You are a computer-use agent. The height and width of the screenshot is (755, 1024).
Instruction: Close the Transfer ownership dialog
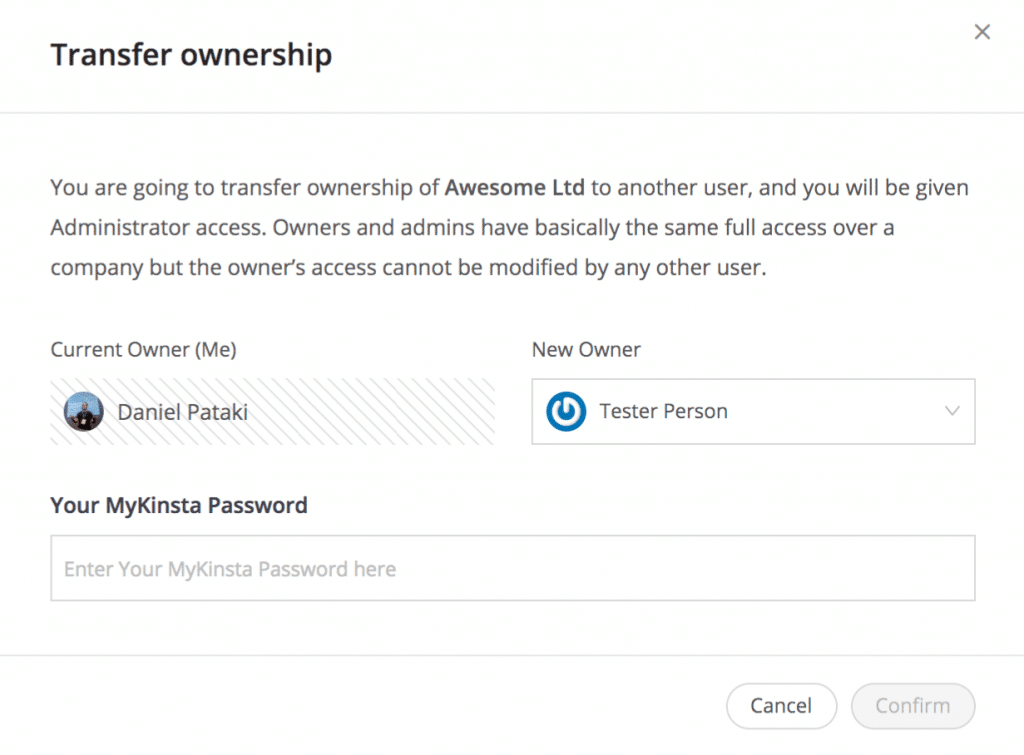[x=982, y=32]
